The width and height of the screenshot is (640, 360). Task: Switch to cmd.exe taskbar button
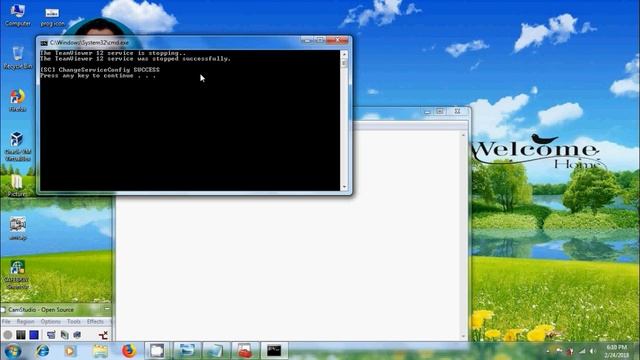point(274,351)
